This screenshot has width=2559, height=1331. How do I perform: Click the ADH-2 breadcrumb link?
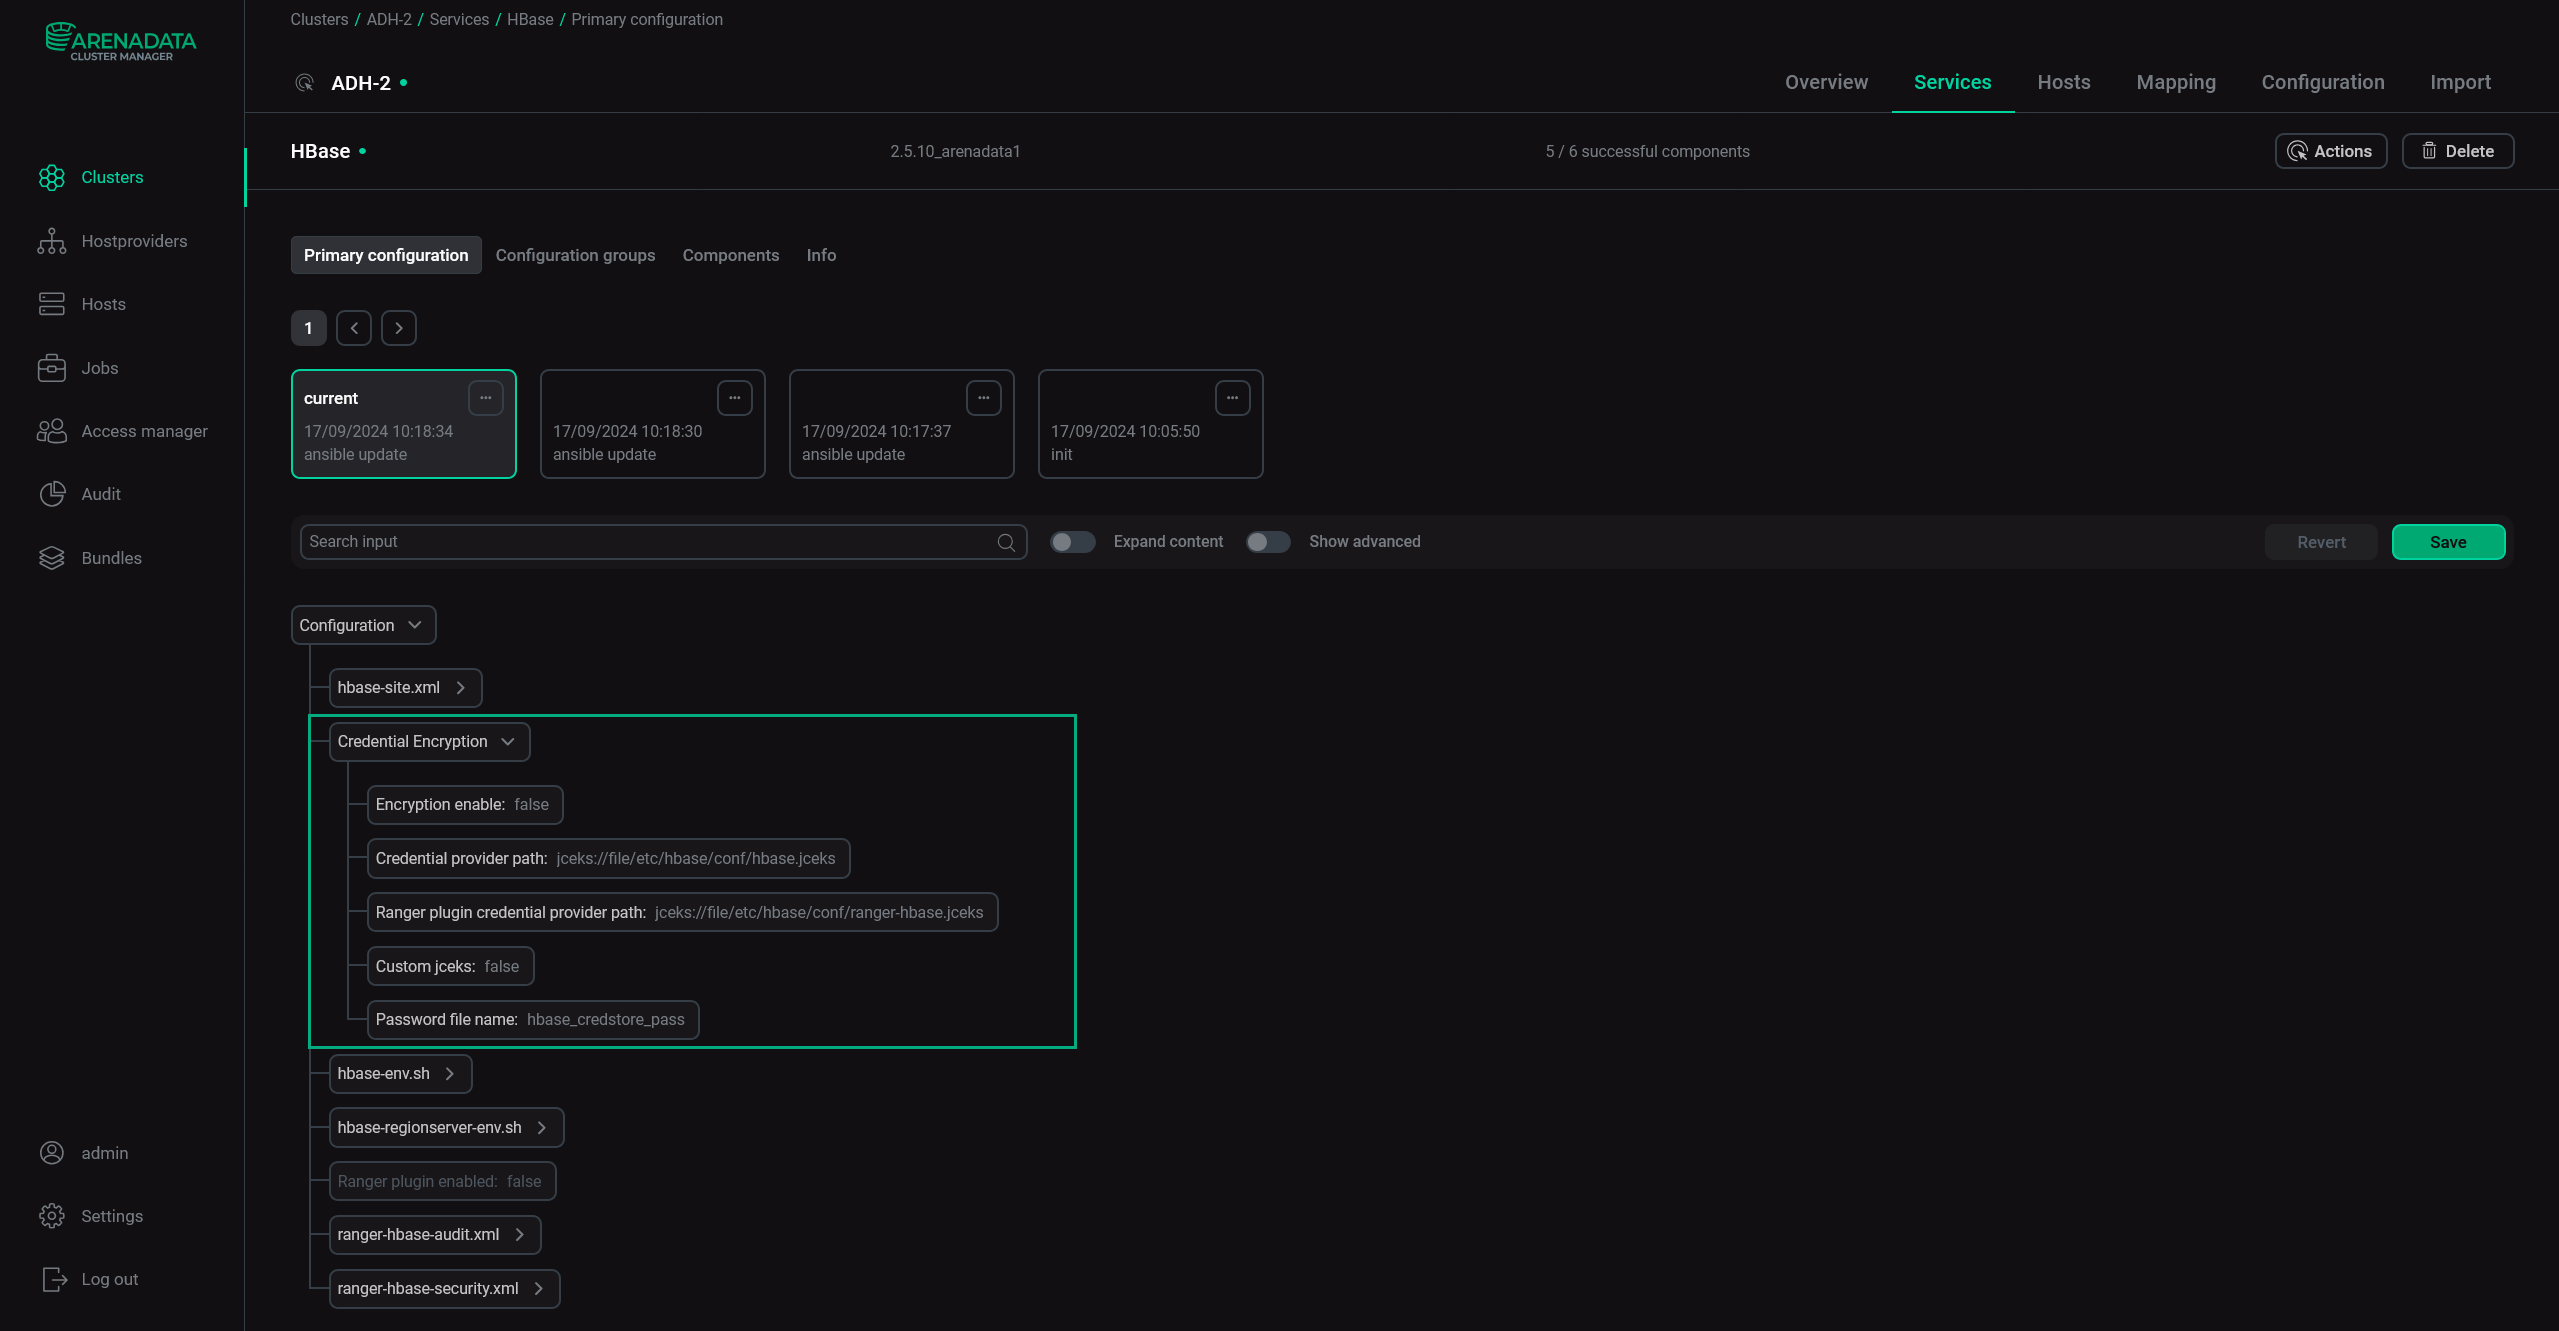coord(389,19)
